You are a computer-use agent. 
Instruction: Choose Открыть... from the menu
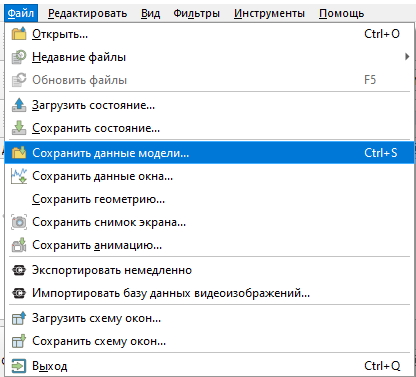[x=209, y=34]
